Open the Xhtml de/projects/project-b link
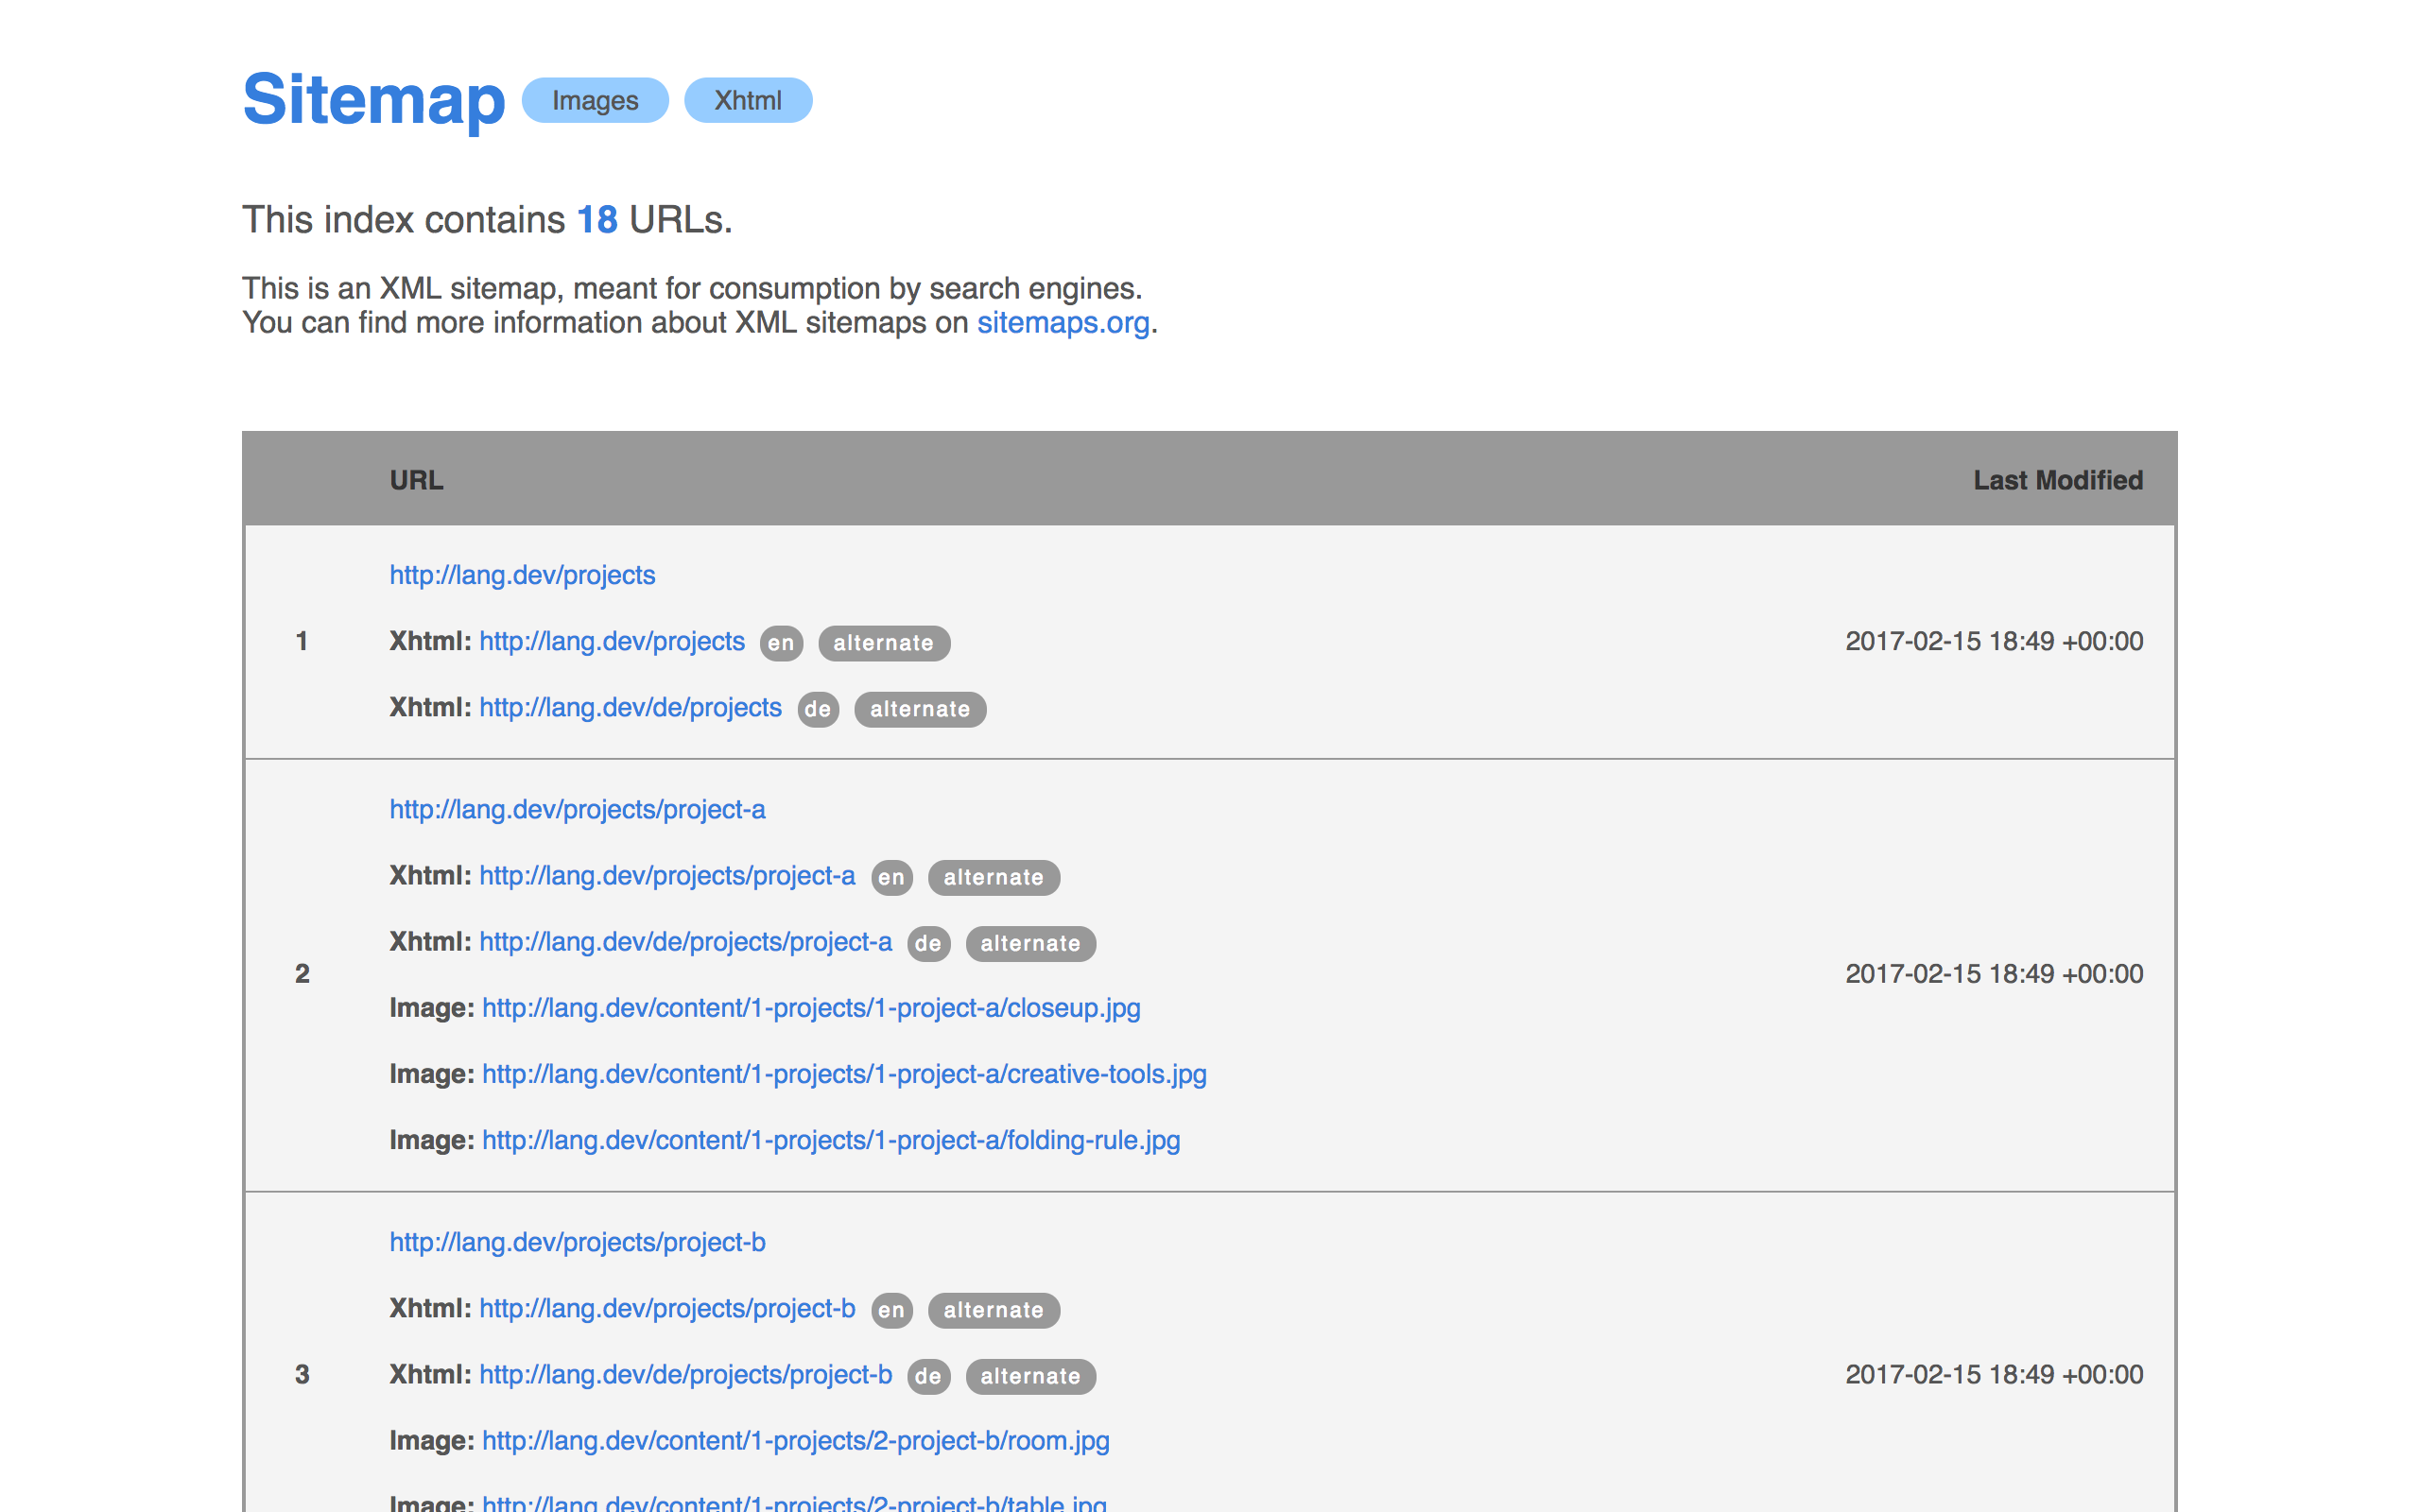This screenshot has width=2420, height=1512. (x=685, y=1375)
